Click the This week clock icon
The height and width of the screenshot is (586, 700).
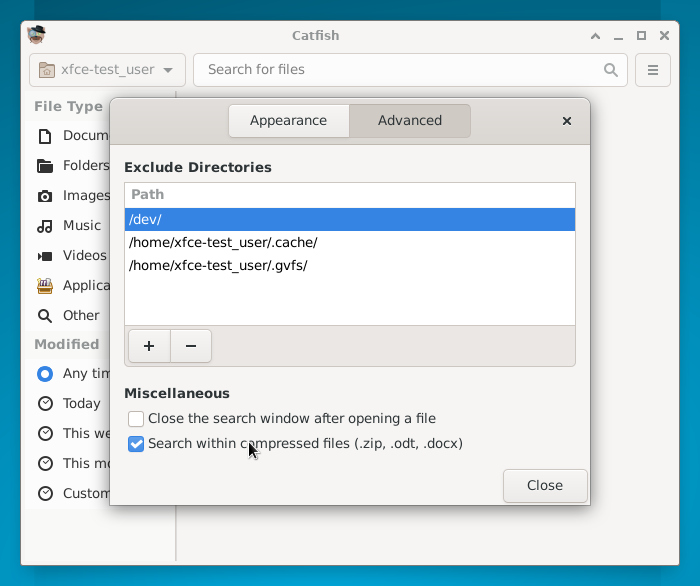45,433
